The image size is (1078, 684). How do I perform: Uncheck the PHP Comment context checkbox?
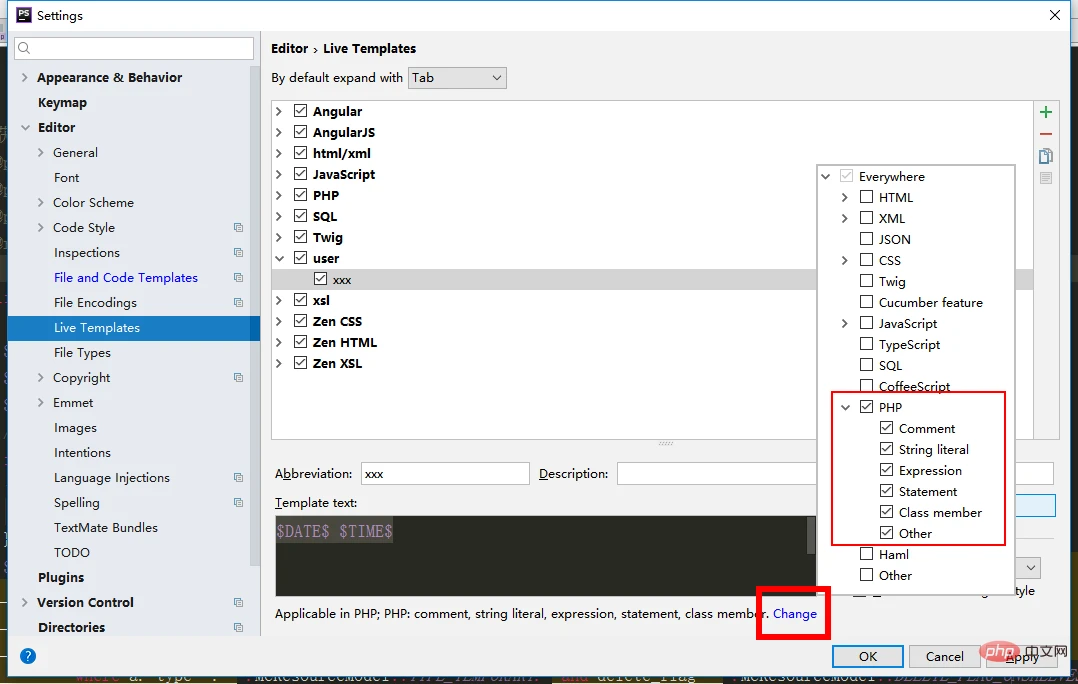[886, 428]
